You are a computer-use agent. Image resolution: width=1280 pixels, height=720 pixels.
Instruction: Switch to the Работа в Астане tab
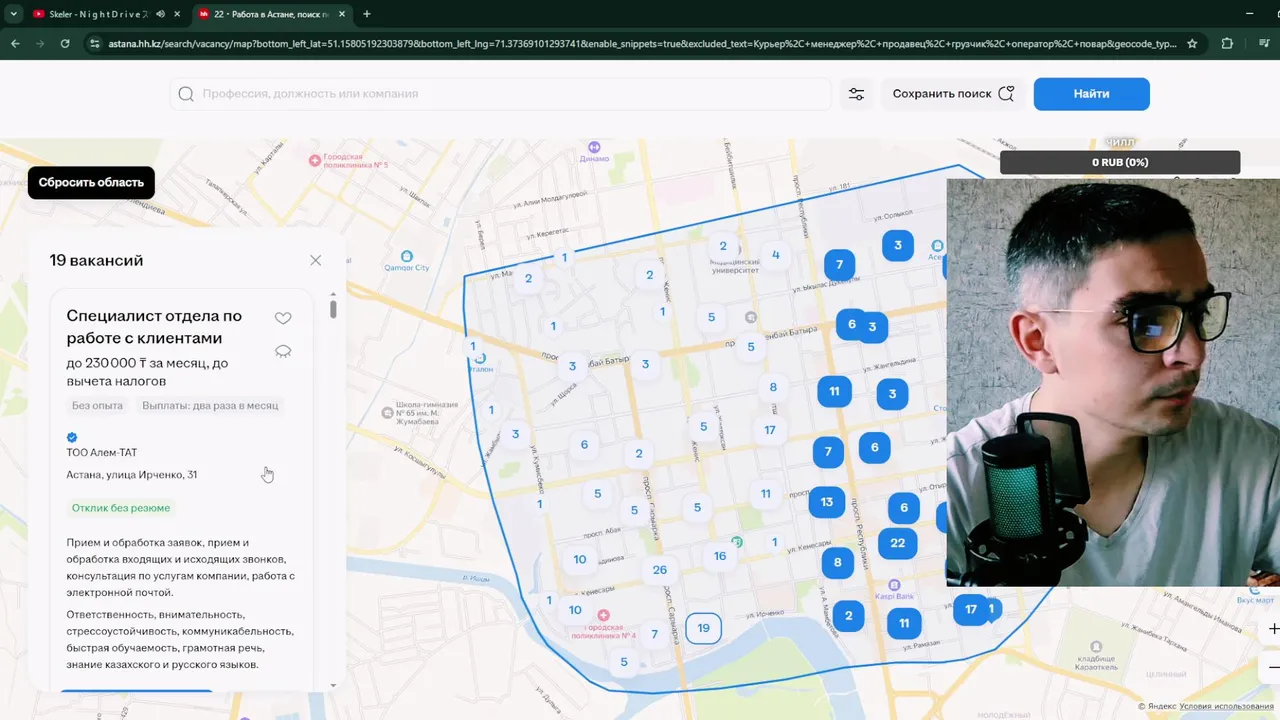270,14
